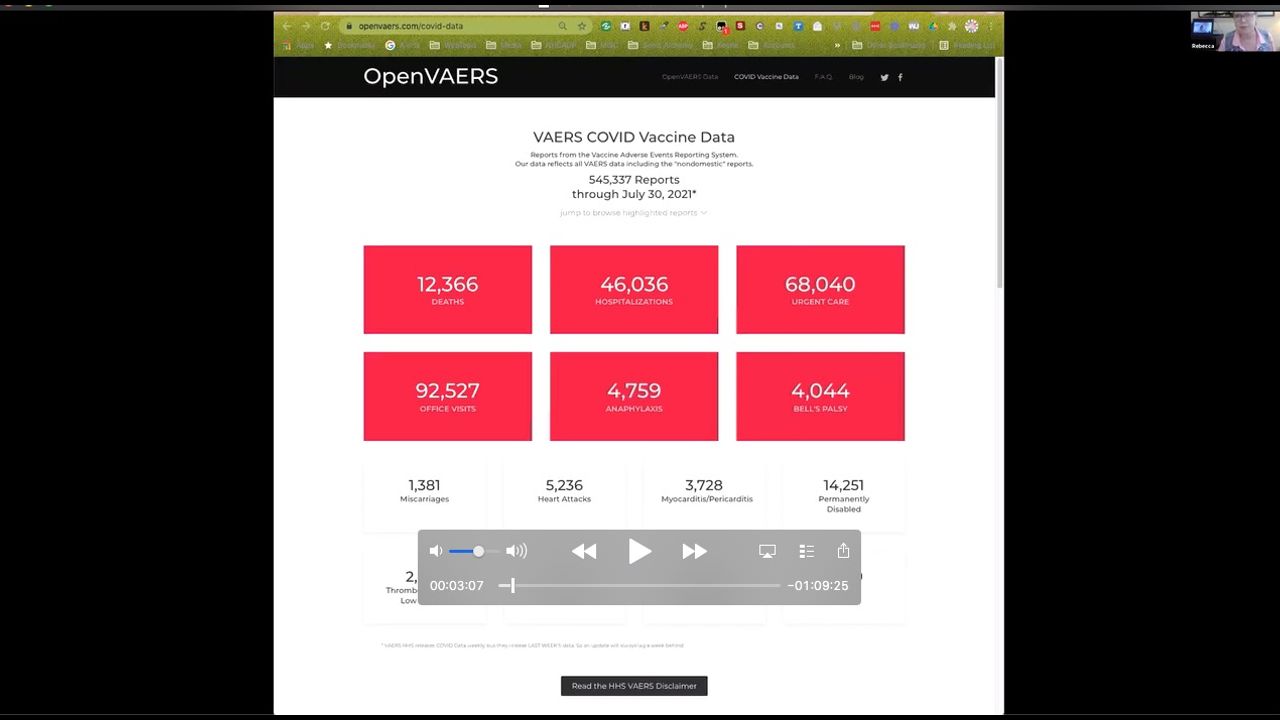Screen dimensions: 1280x720
Task: Open the Facebook icon in site header
Action: [x=900, y=77]
